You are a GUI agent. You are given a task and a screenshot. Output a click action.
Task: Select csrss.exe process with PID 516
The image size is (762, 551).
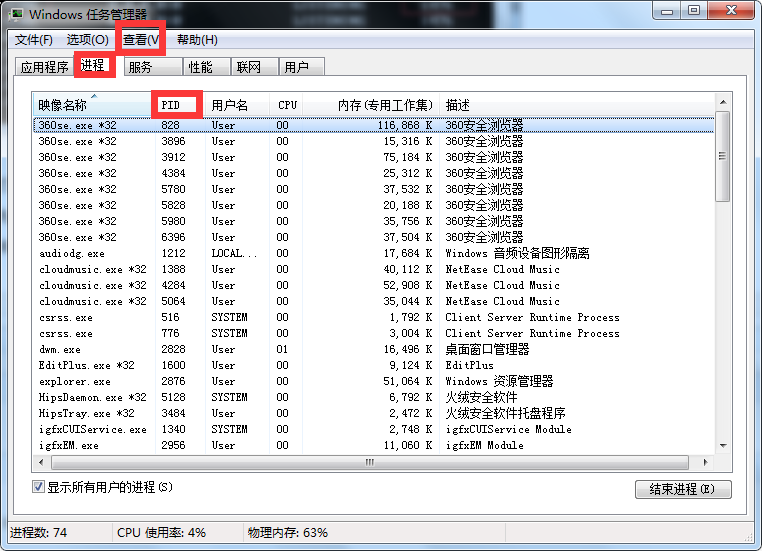[374, 318]
